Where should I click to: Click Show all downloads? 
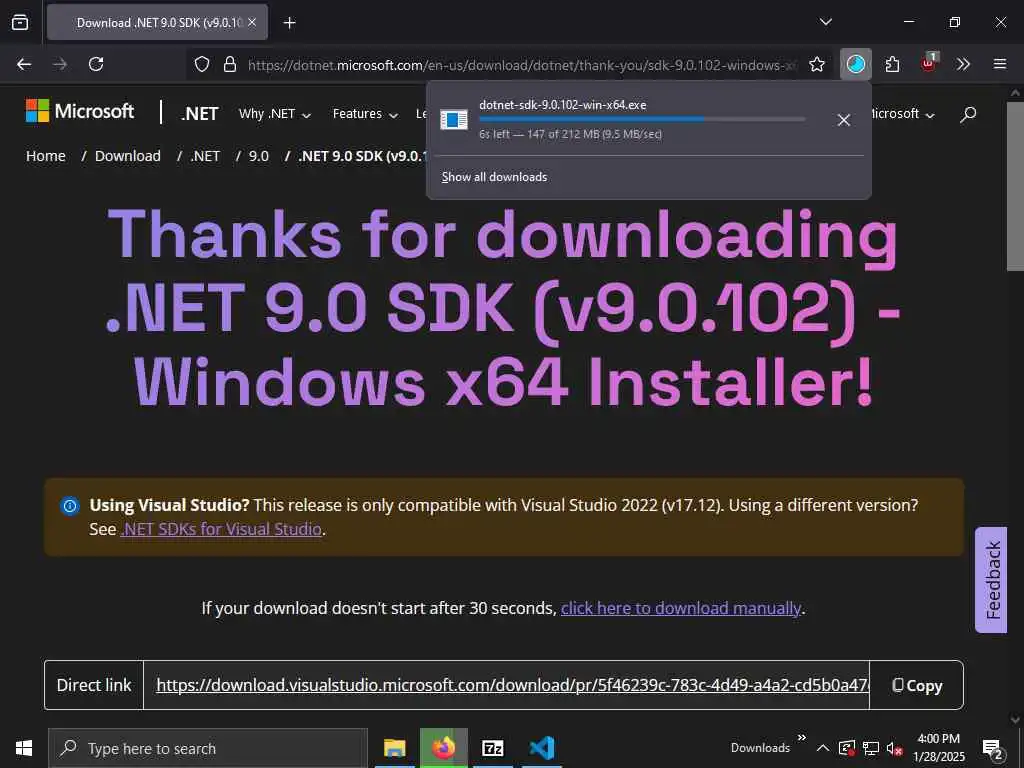pyautogui.click(x=494, y=177)
